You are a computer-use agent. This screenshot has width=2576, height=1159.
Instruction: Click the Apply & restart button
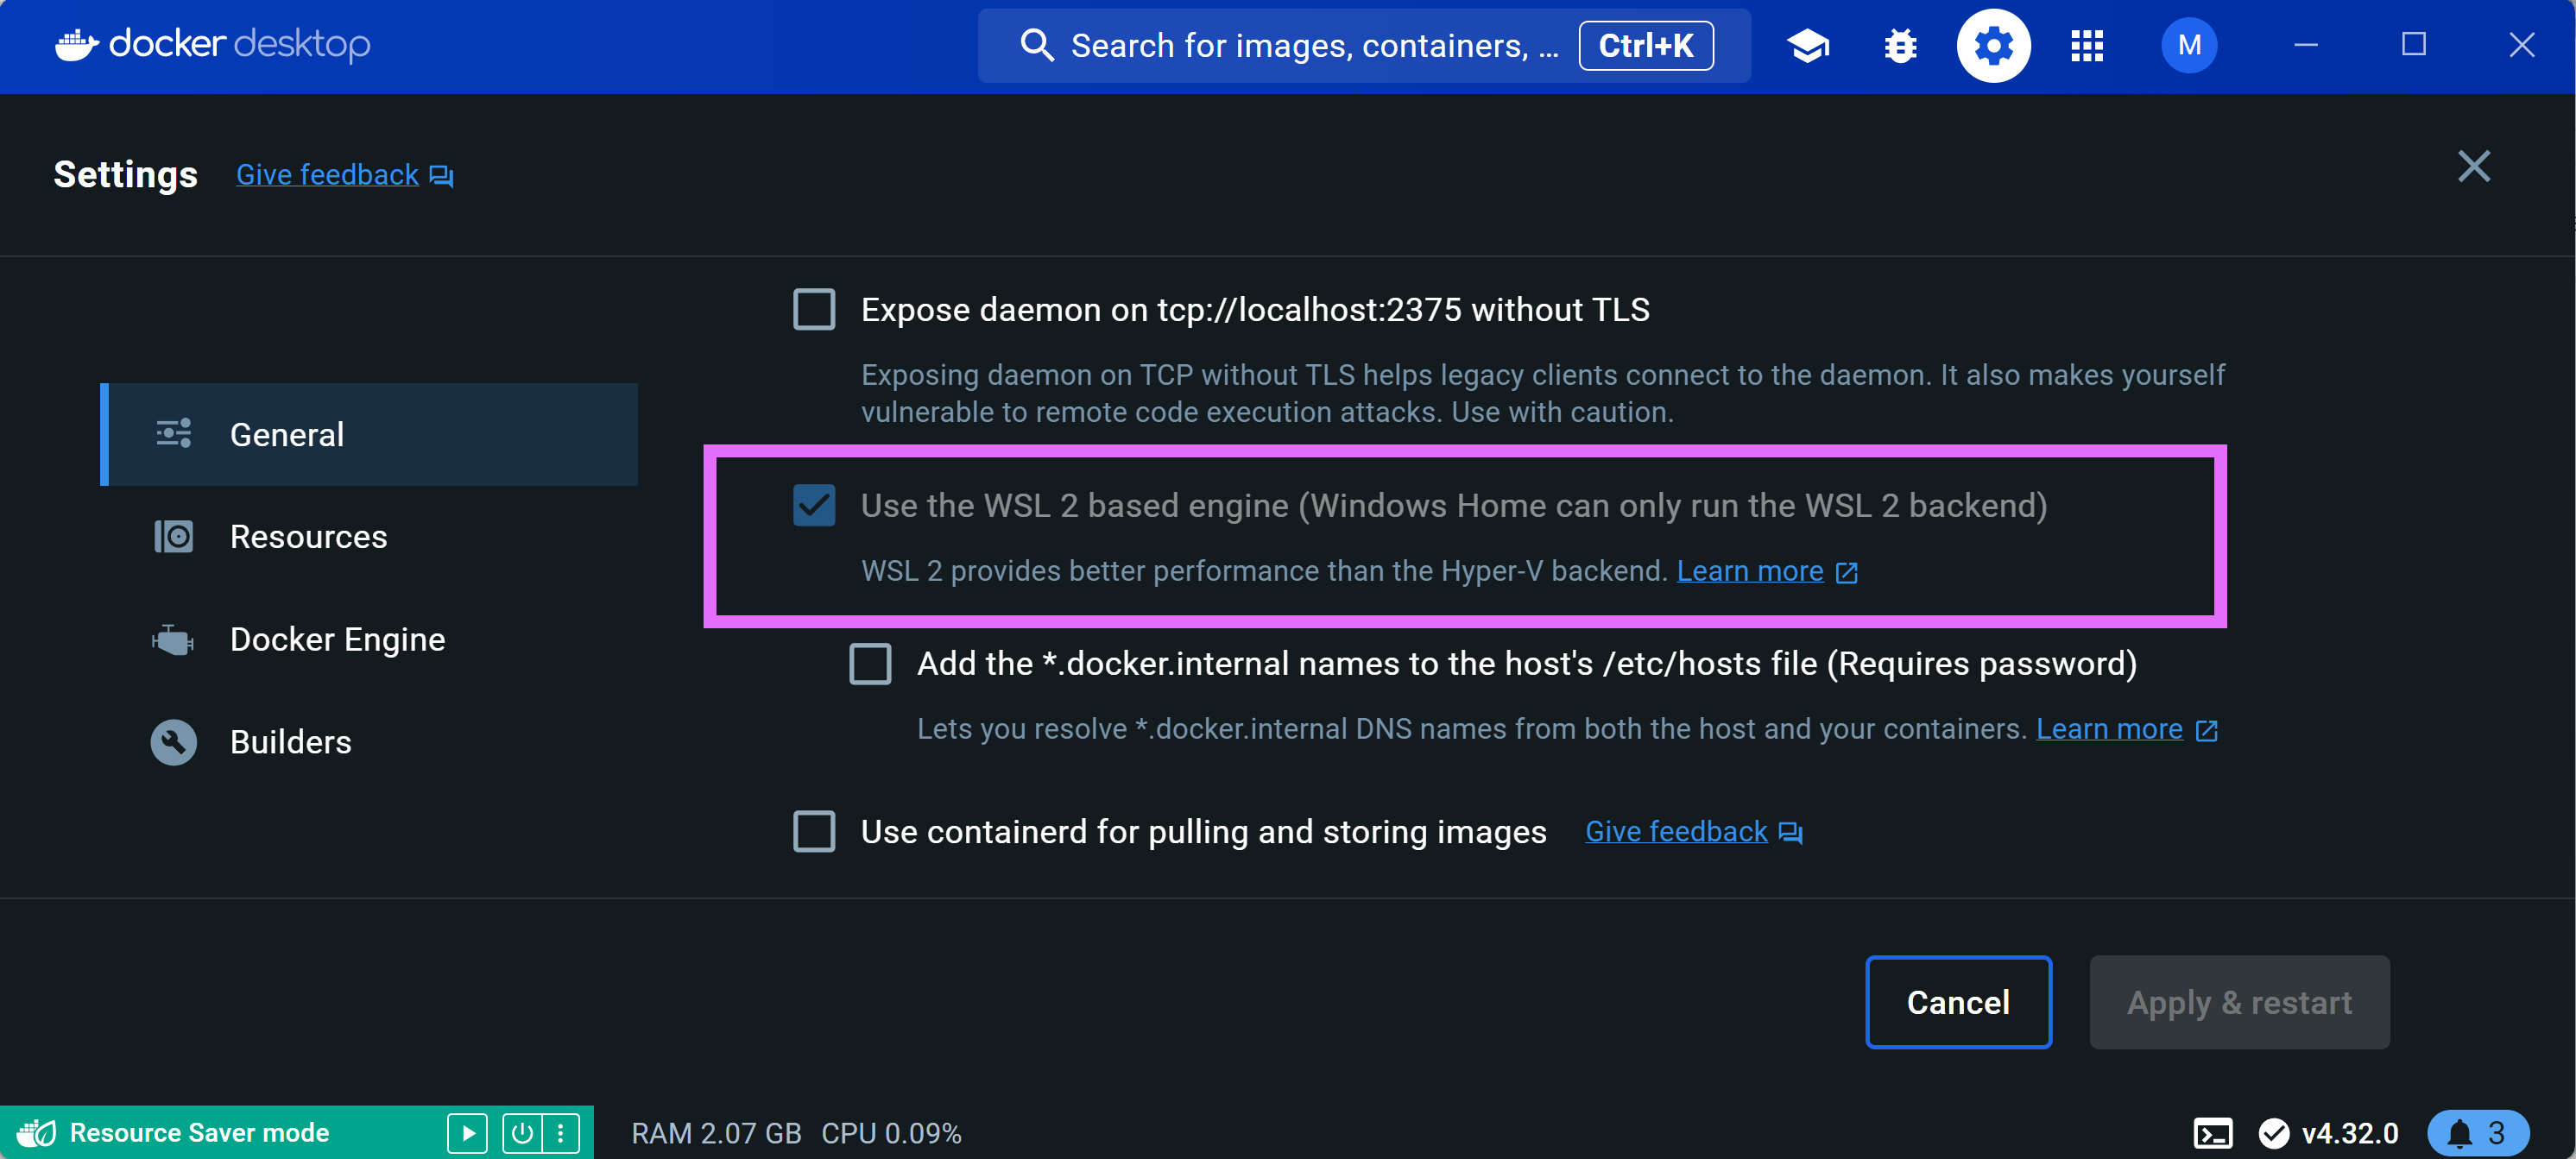point(2239,1002)
